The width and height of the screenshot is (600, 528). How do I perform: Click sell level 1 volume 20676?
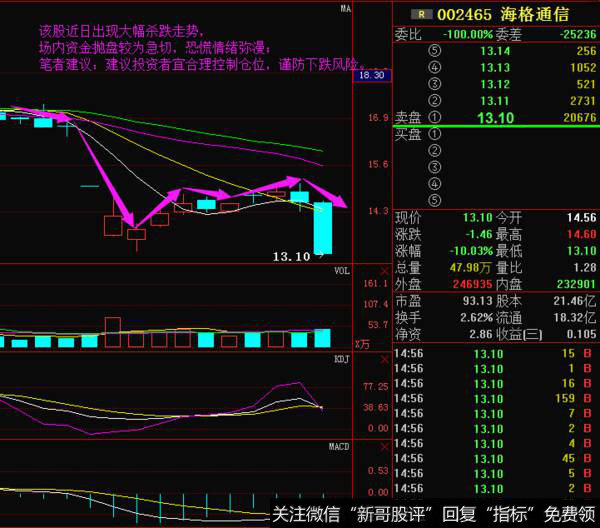(x=580, y=117)
